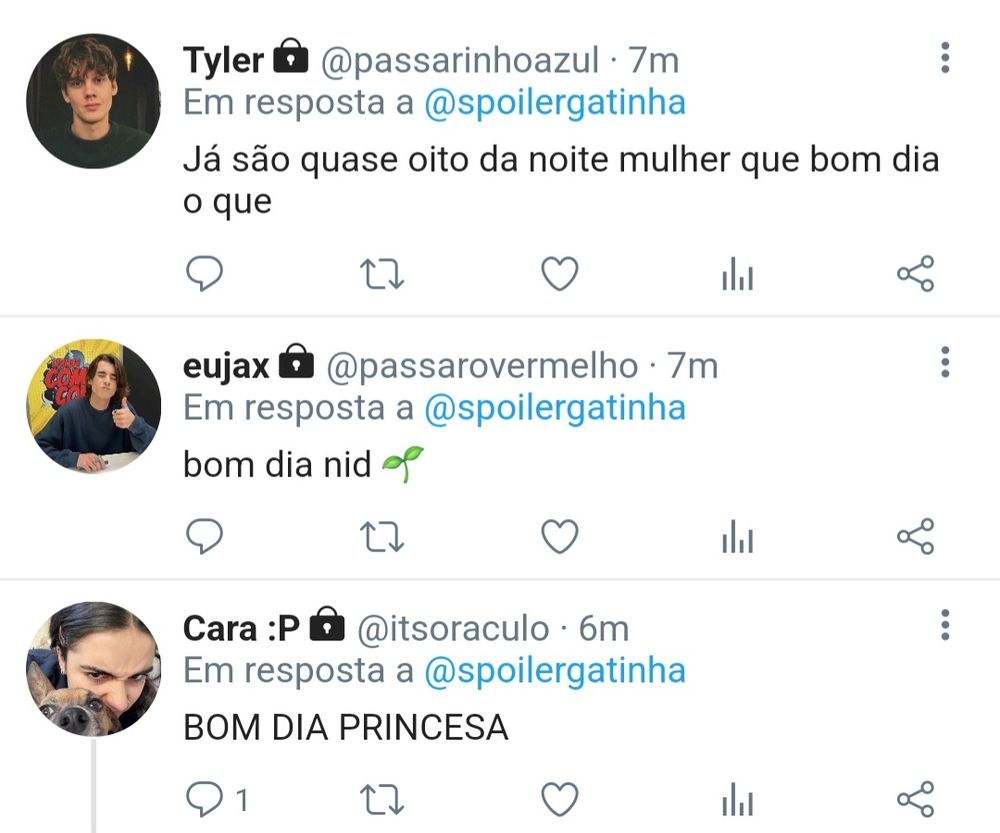Open more options menu on eujax's tweet
Screen dimensions: 1000x833
[945, 362]
